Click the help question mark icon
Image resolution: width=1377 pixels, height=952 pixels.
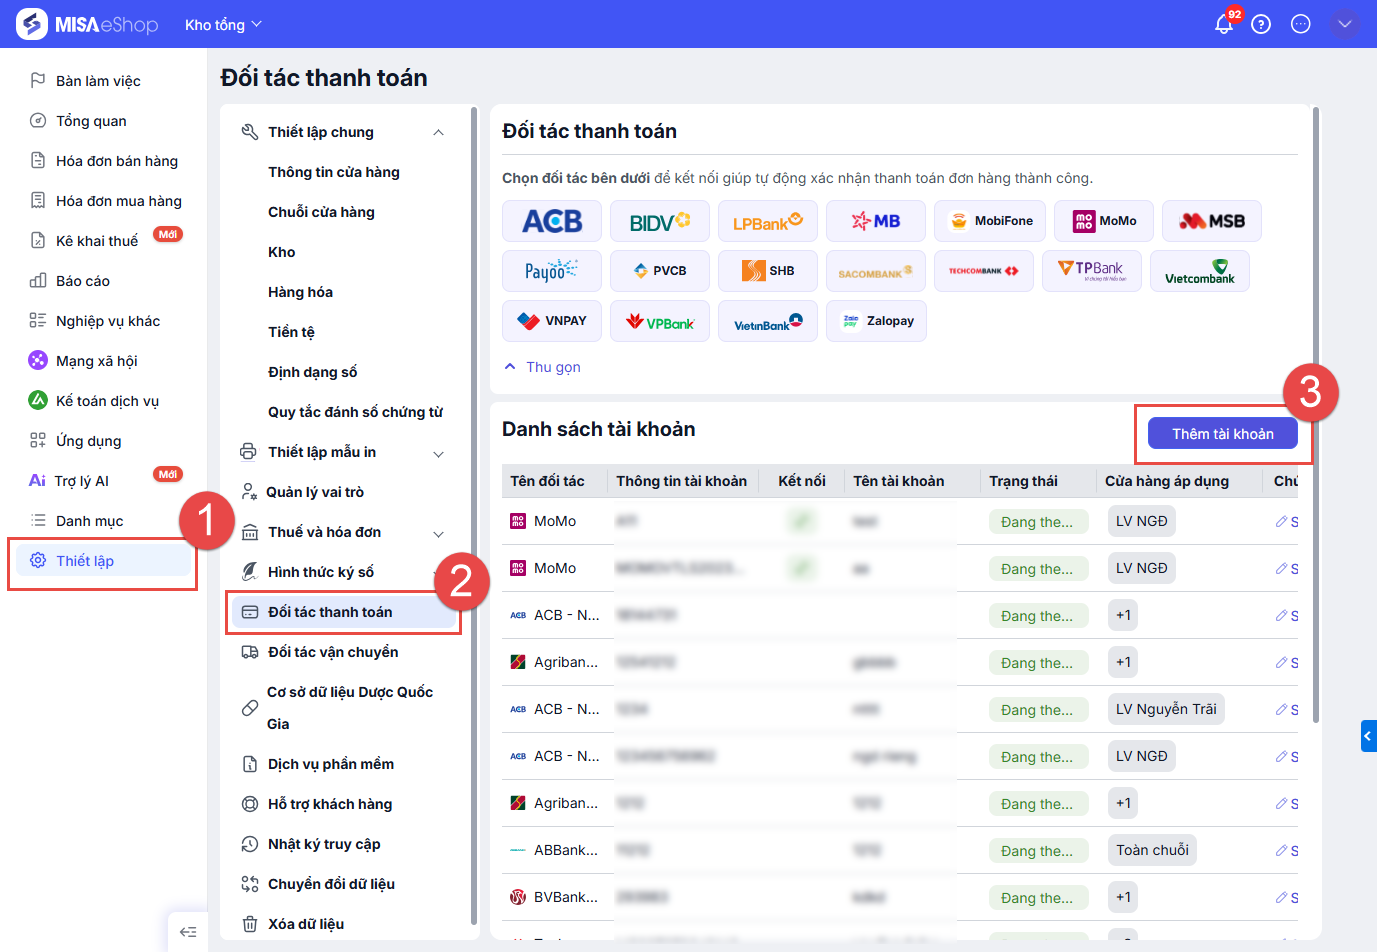[1261, 24]
